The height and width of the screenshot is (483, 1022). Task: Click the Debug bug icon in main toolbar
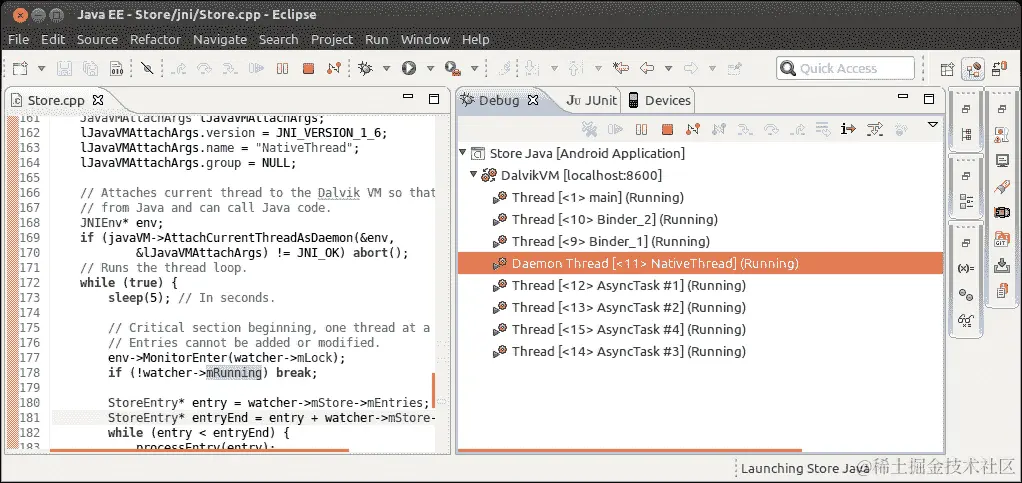click(x=366, y=68)
